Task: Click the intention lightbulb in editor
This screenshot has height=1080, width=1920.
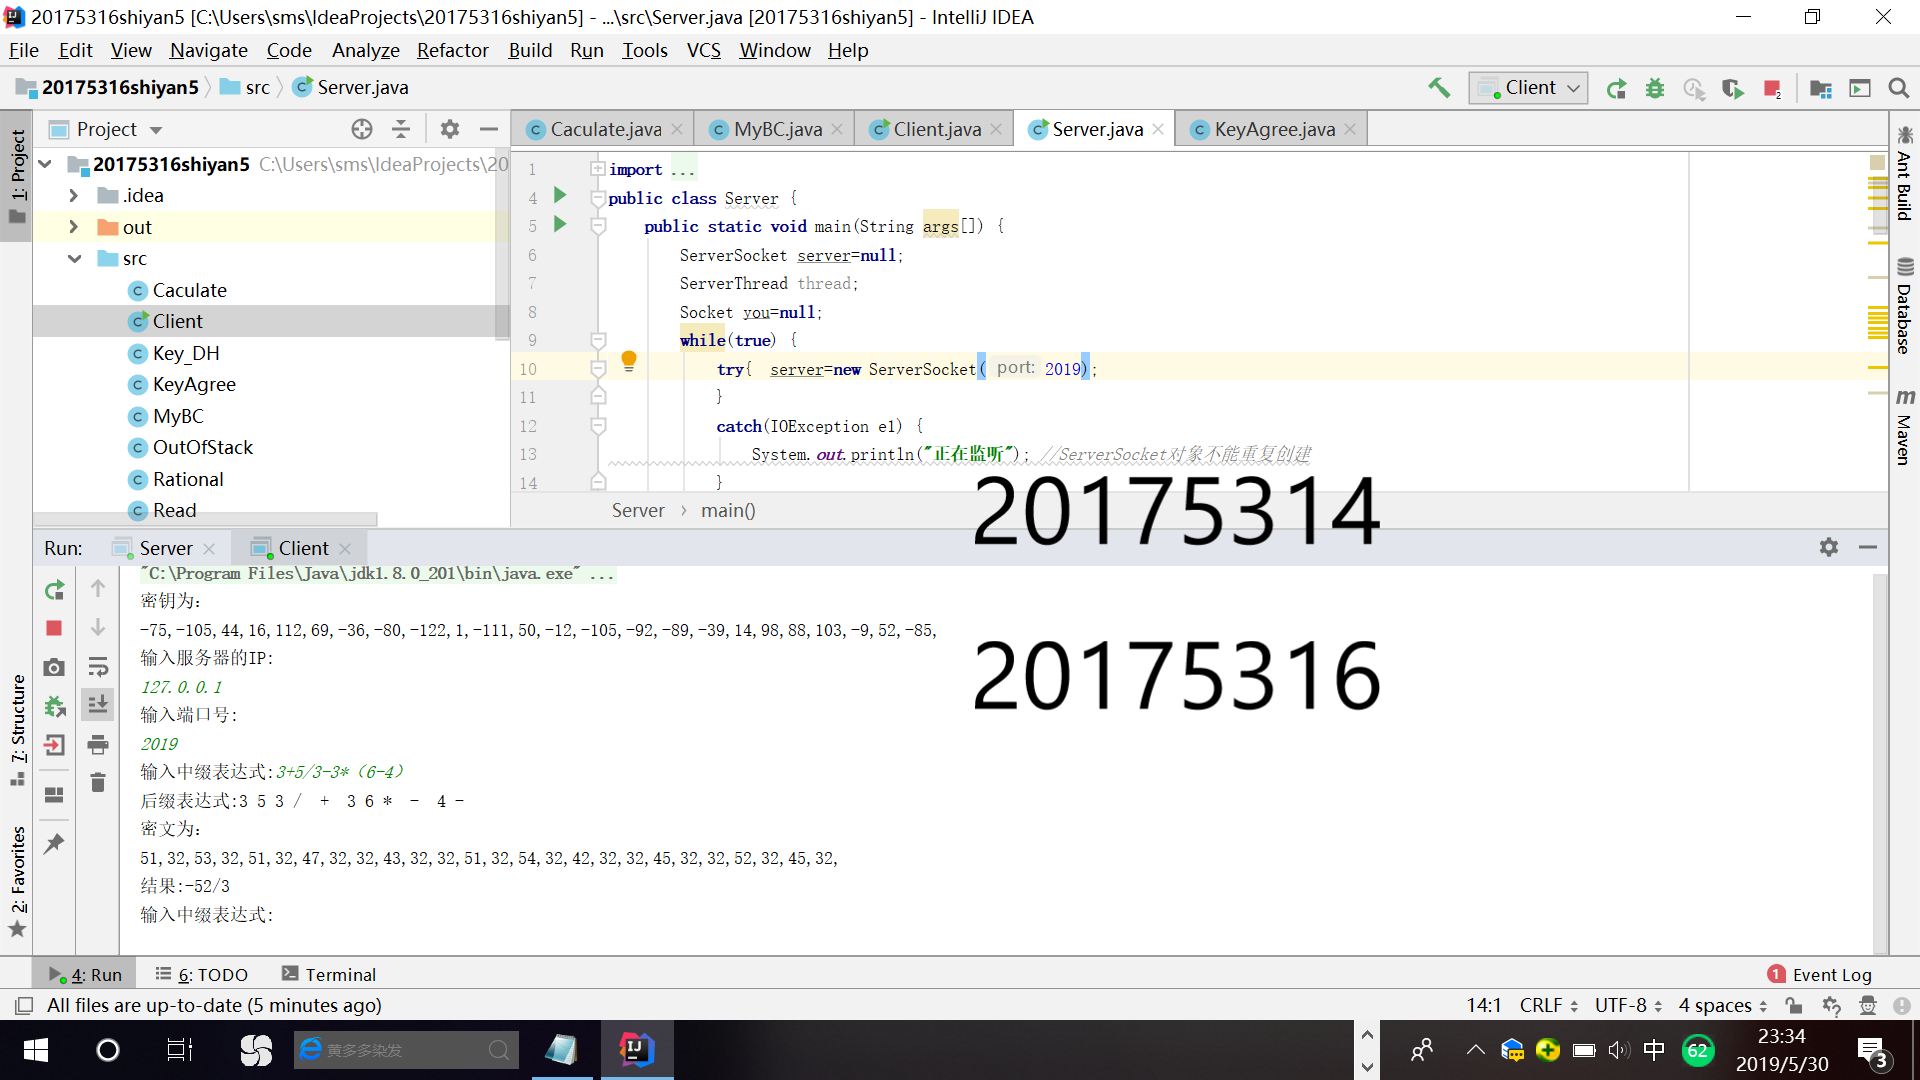Action: click(x=628, y=359)
